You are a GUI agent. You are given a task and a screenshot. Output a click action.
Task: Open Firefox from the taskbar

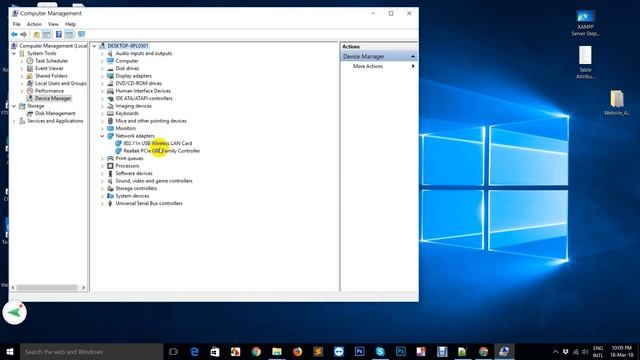tap(297, 351)
